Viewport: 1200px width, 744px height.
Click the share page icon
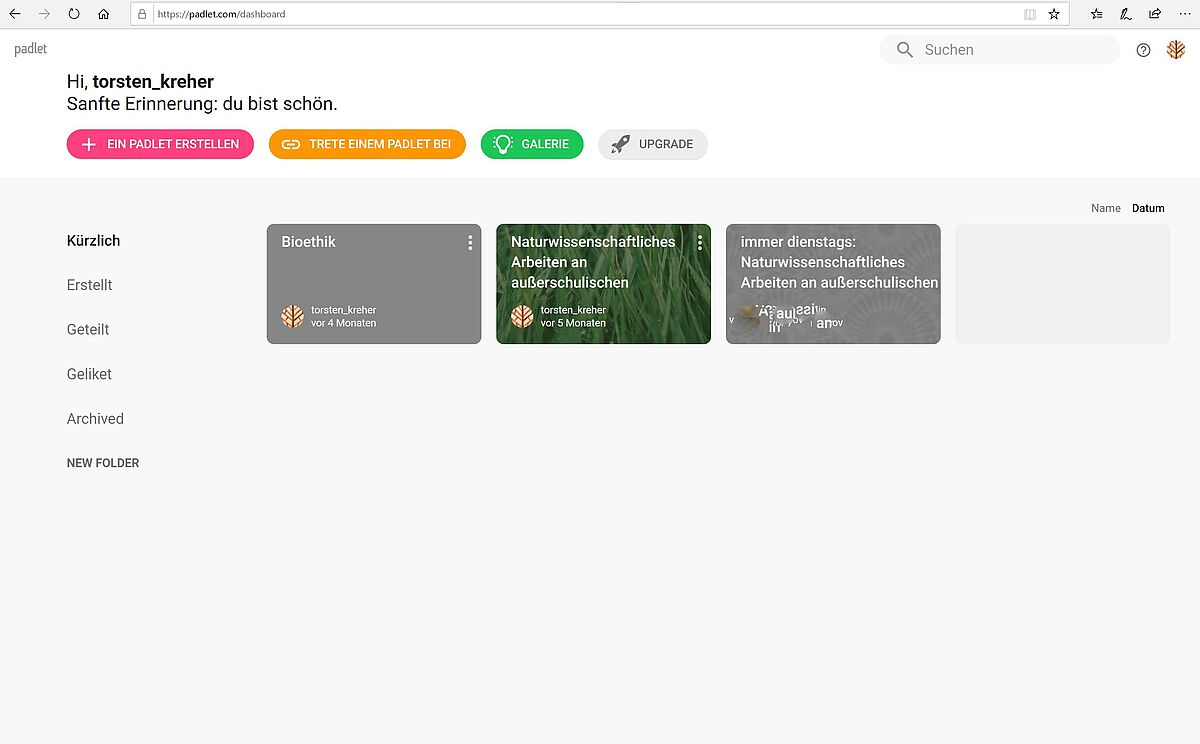[1155, 14]
